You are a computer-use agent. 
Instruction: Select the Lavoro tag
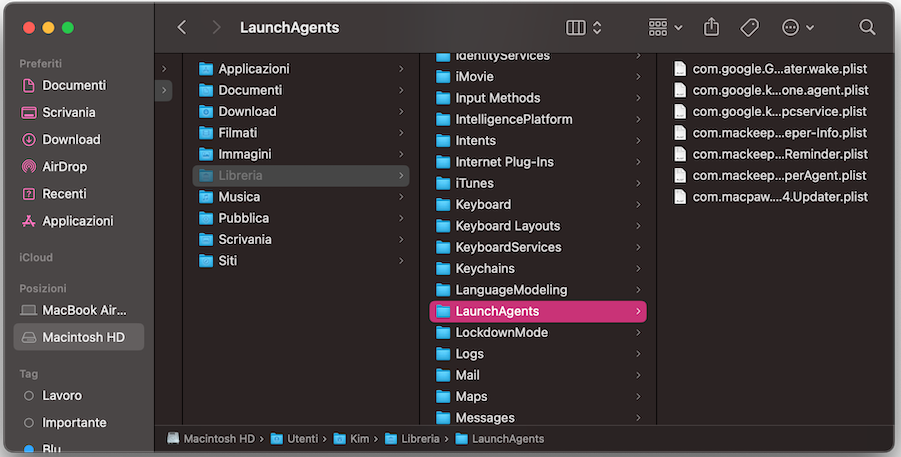79,395
